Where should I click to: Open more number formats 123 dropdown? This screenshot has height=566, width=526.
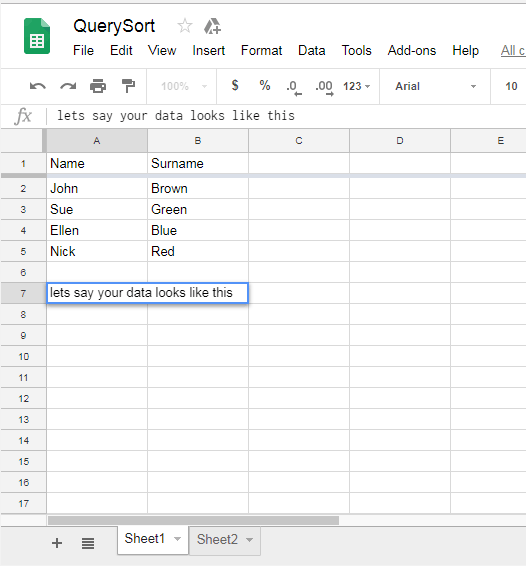coord(356,86)
